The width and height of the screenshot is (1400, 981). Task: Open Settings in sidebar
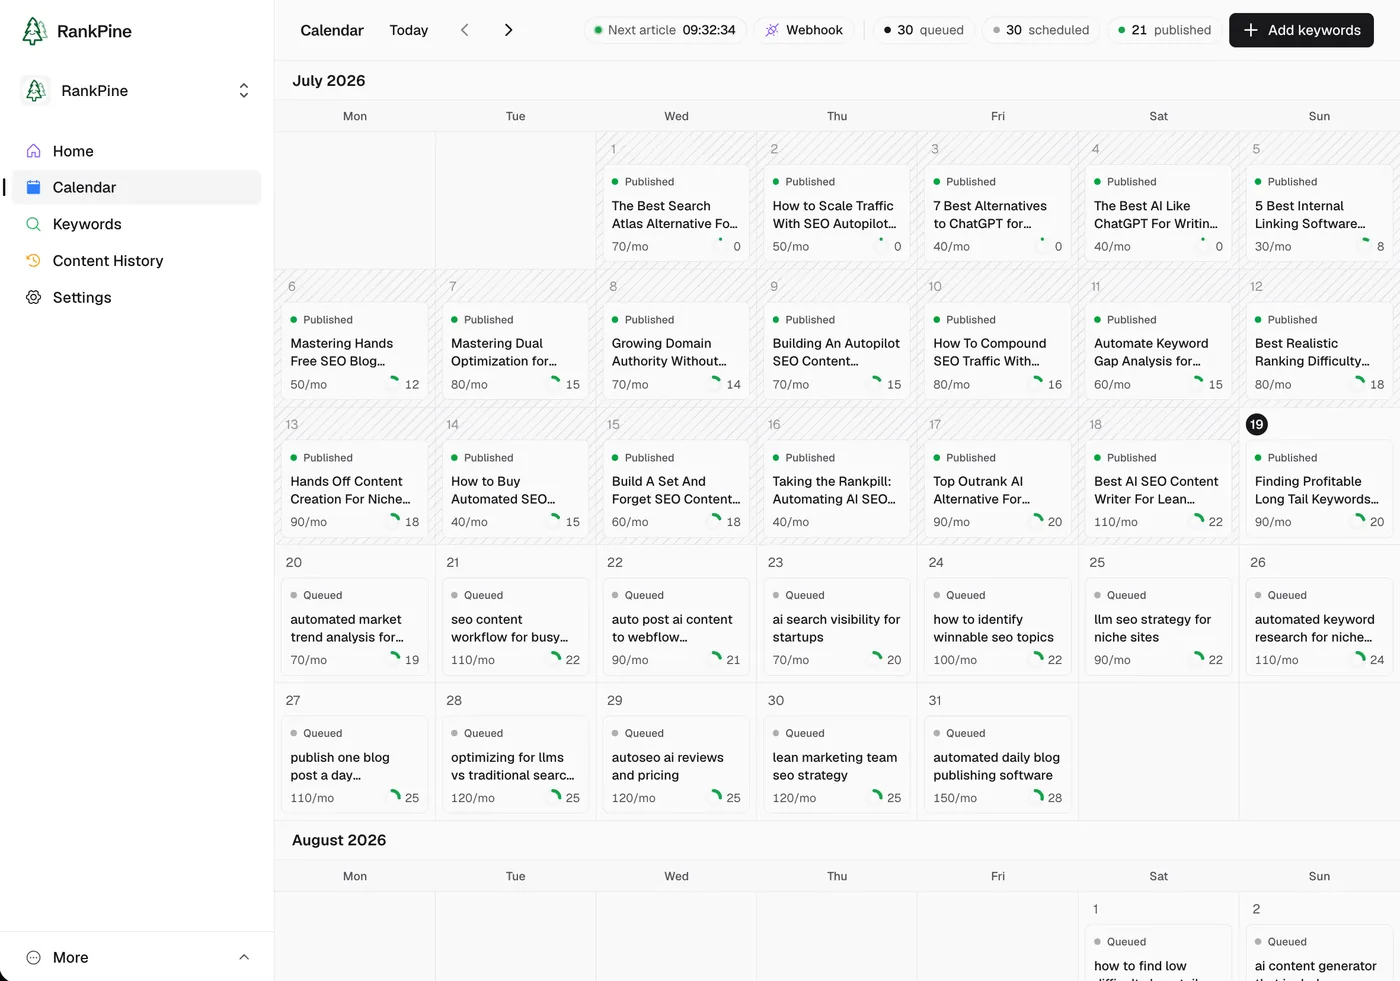point(137,297)
